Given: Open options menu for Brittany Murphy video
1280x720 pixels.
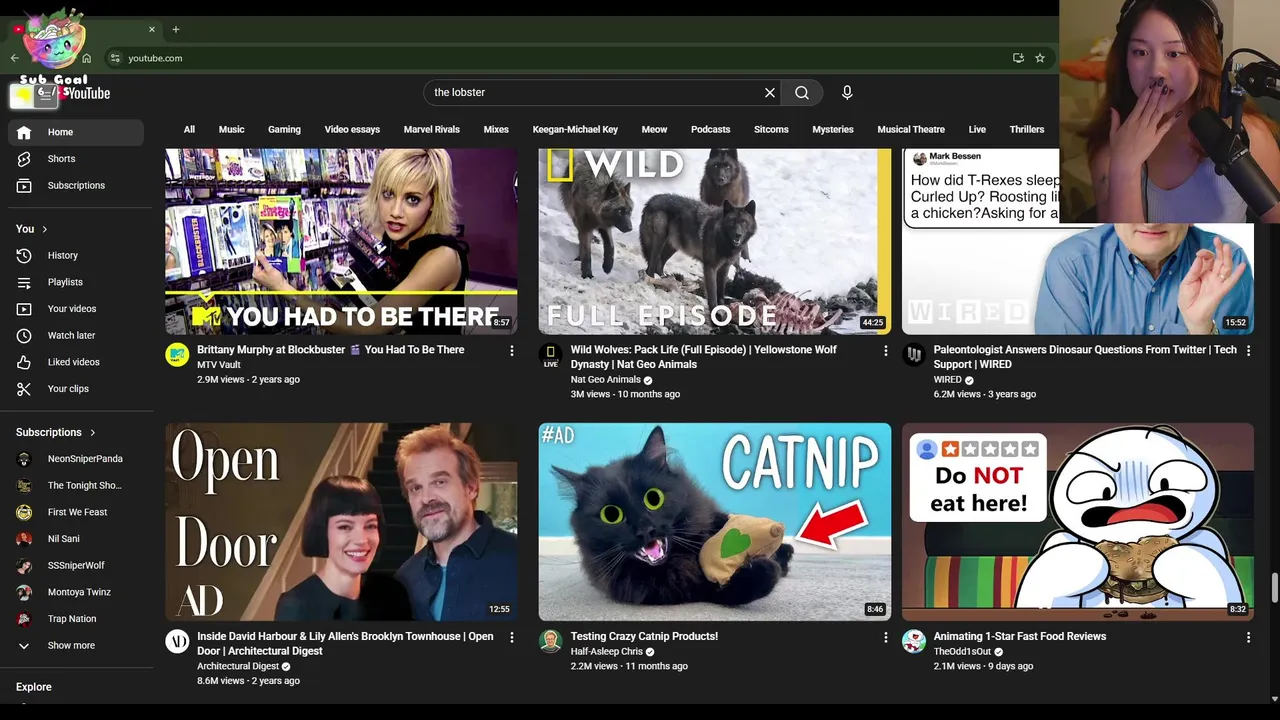Looking at the screenshot, I should click(512, 351).
